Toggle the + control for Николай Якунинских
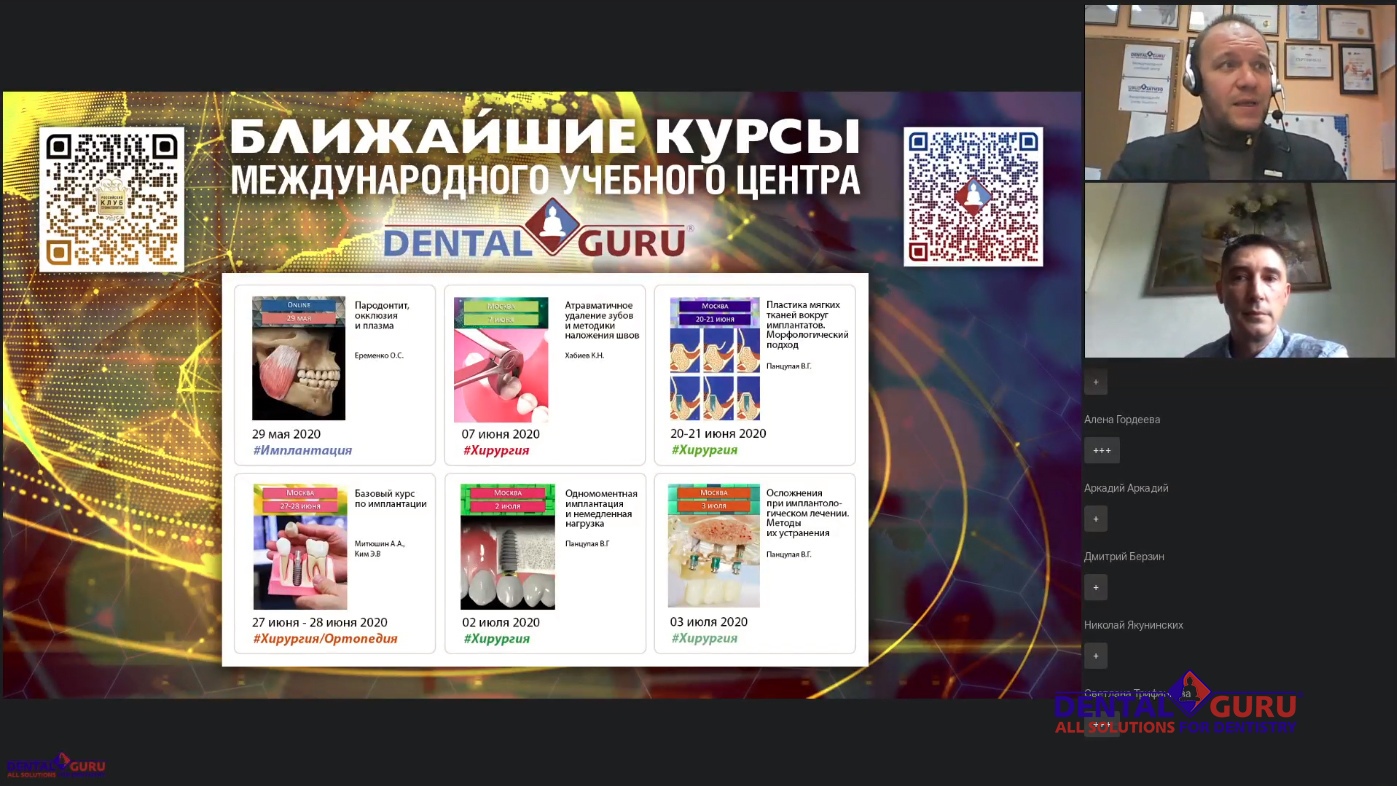Screen dimensions: 1397x786 pyautogui.click(x=1095, y=655)
